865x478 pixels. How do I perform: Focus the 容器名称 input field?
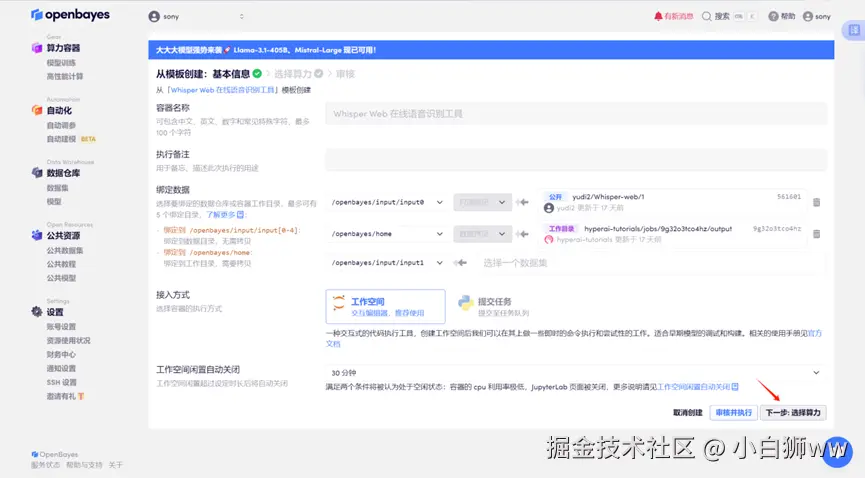[x=576, y=114]
